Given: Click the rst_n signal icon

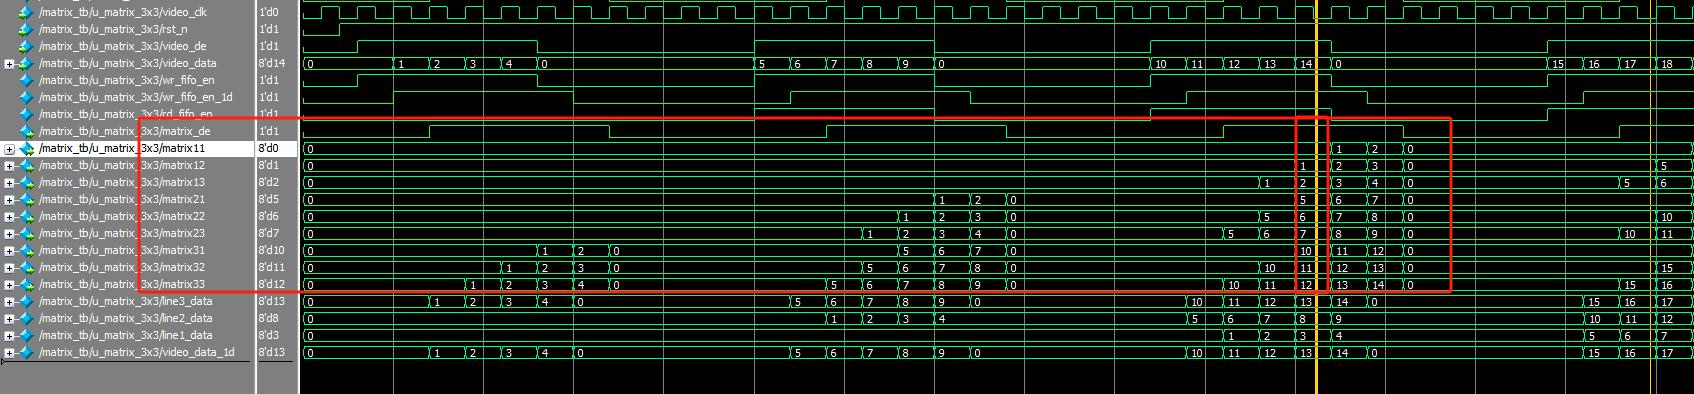Looking at the screenshot, I should (x=27, y=29).
